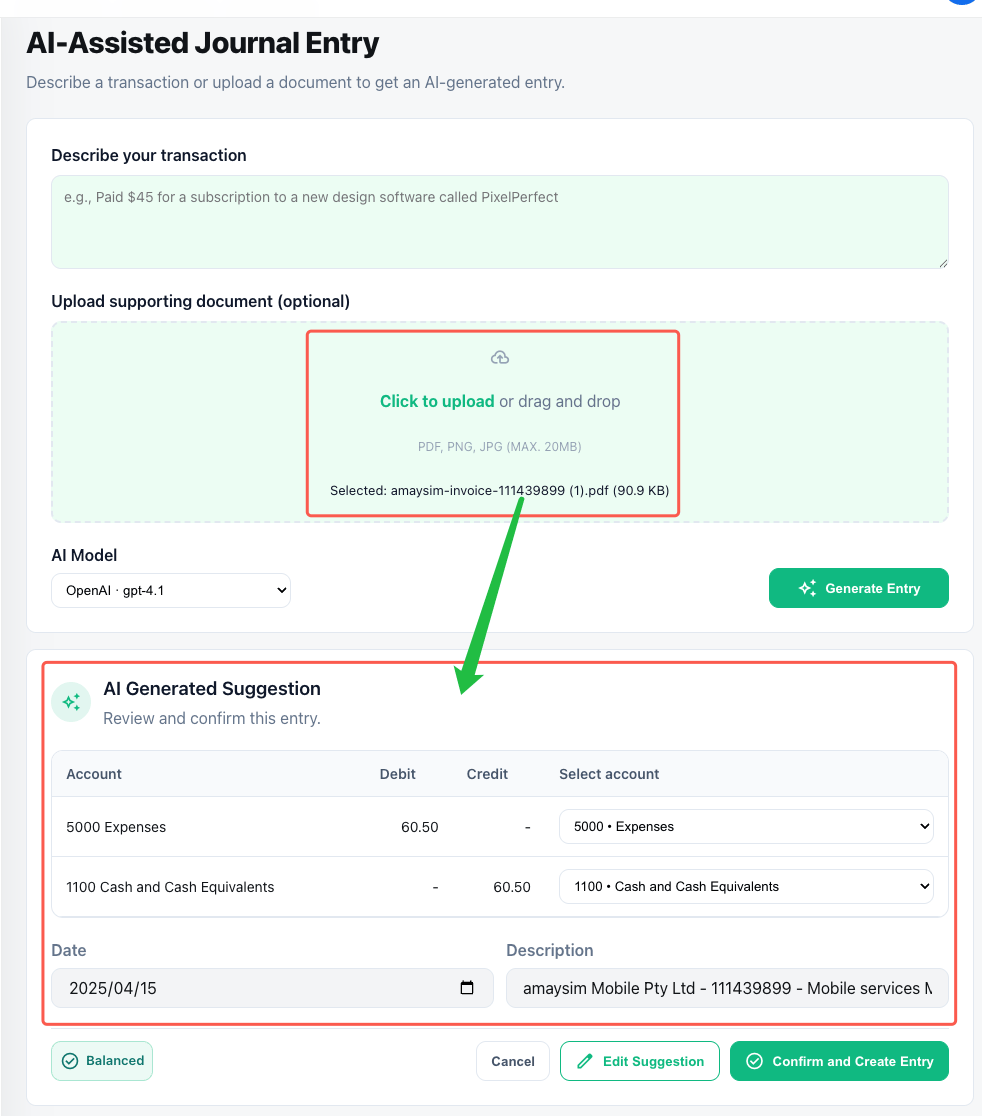Click the Balanced status check icon
Image resolution: width=982 pixels, height=1116 pixels.
coord(70,1061)
